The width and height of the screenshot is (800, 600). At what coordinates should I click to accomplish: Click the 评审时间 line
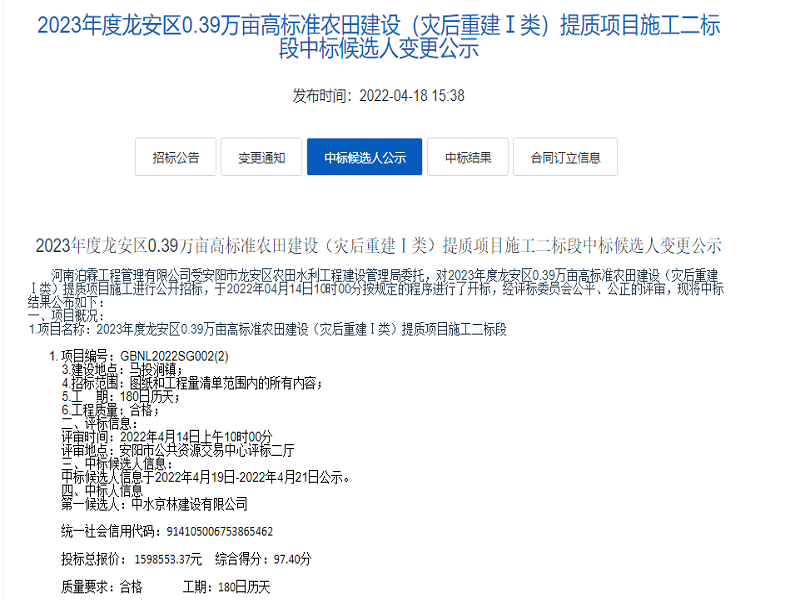(x=166, y=436)
